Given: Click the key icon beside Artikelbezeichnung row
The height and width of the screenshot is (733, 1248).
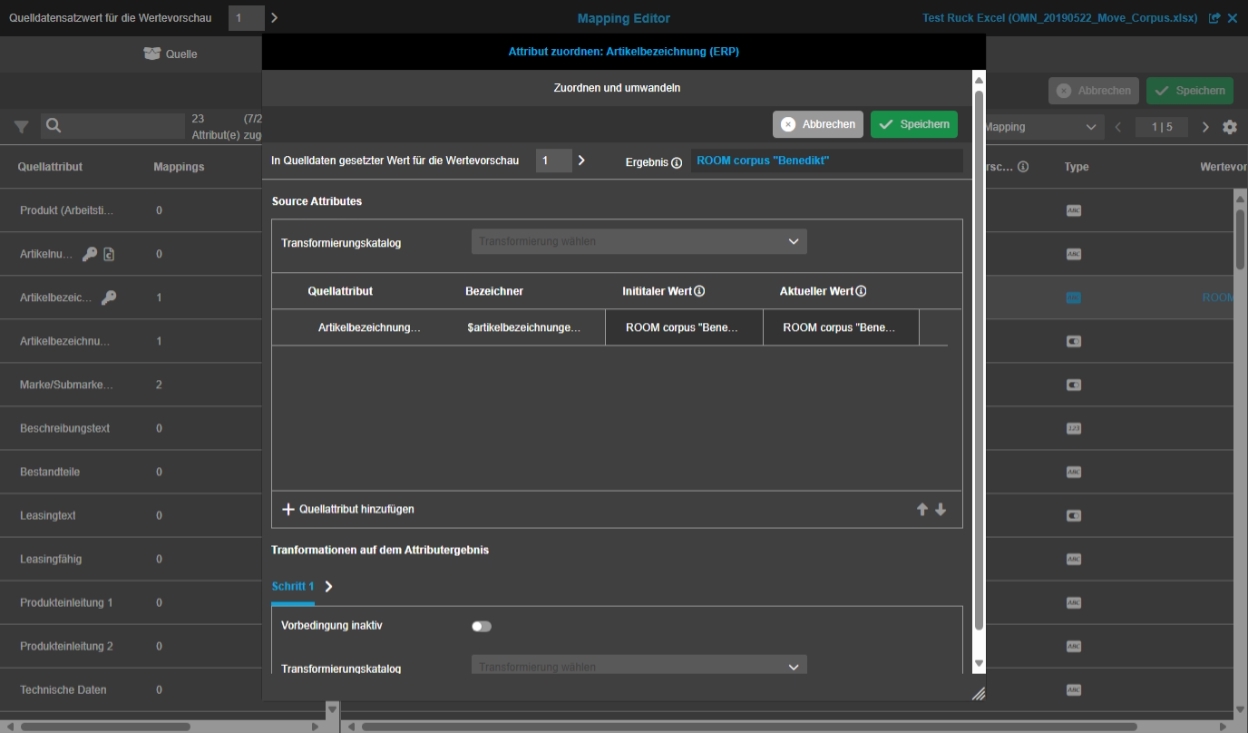Looking at the screenshot, I should point(109,297).
